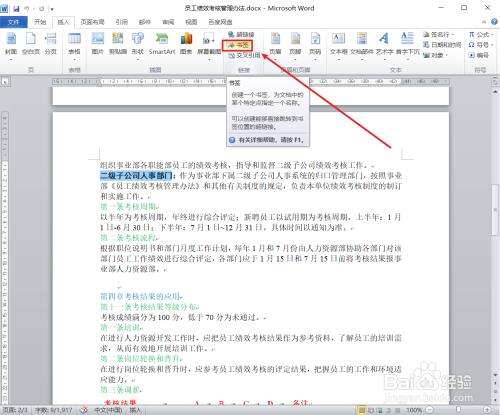Switch to the Page Layout (页面布局) tab
Screen dimensions: 500x415
pyautogui.click(x=93, y=22)
